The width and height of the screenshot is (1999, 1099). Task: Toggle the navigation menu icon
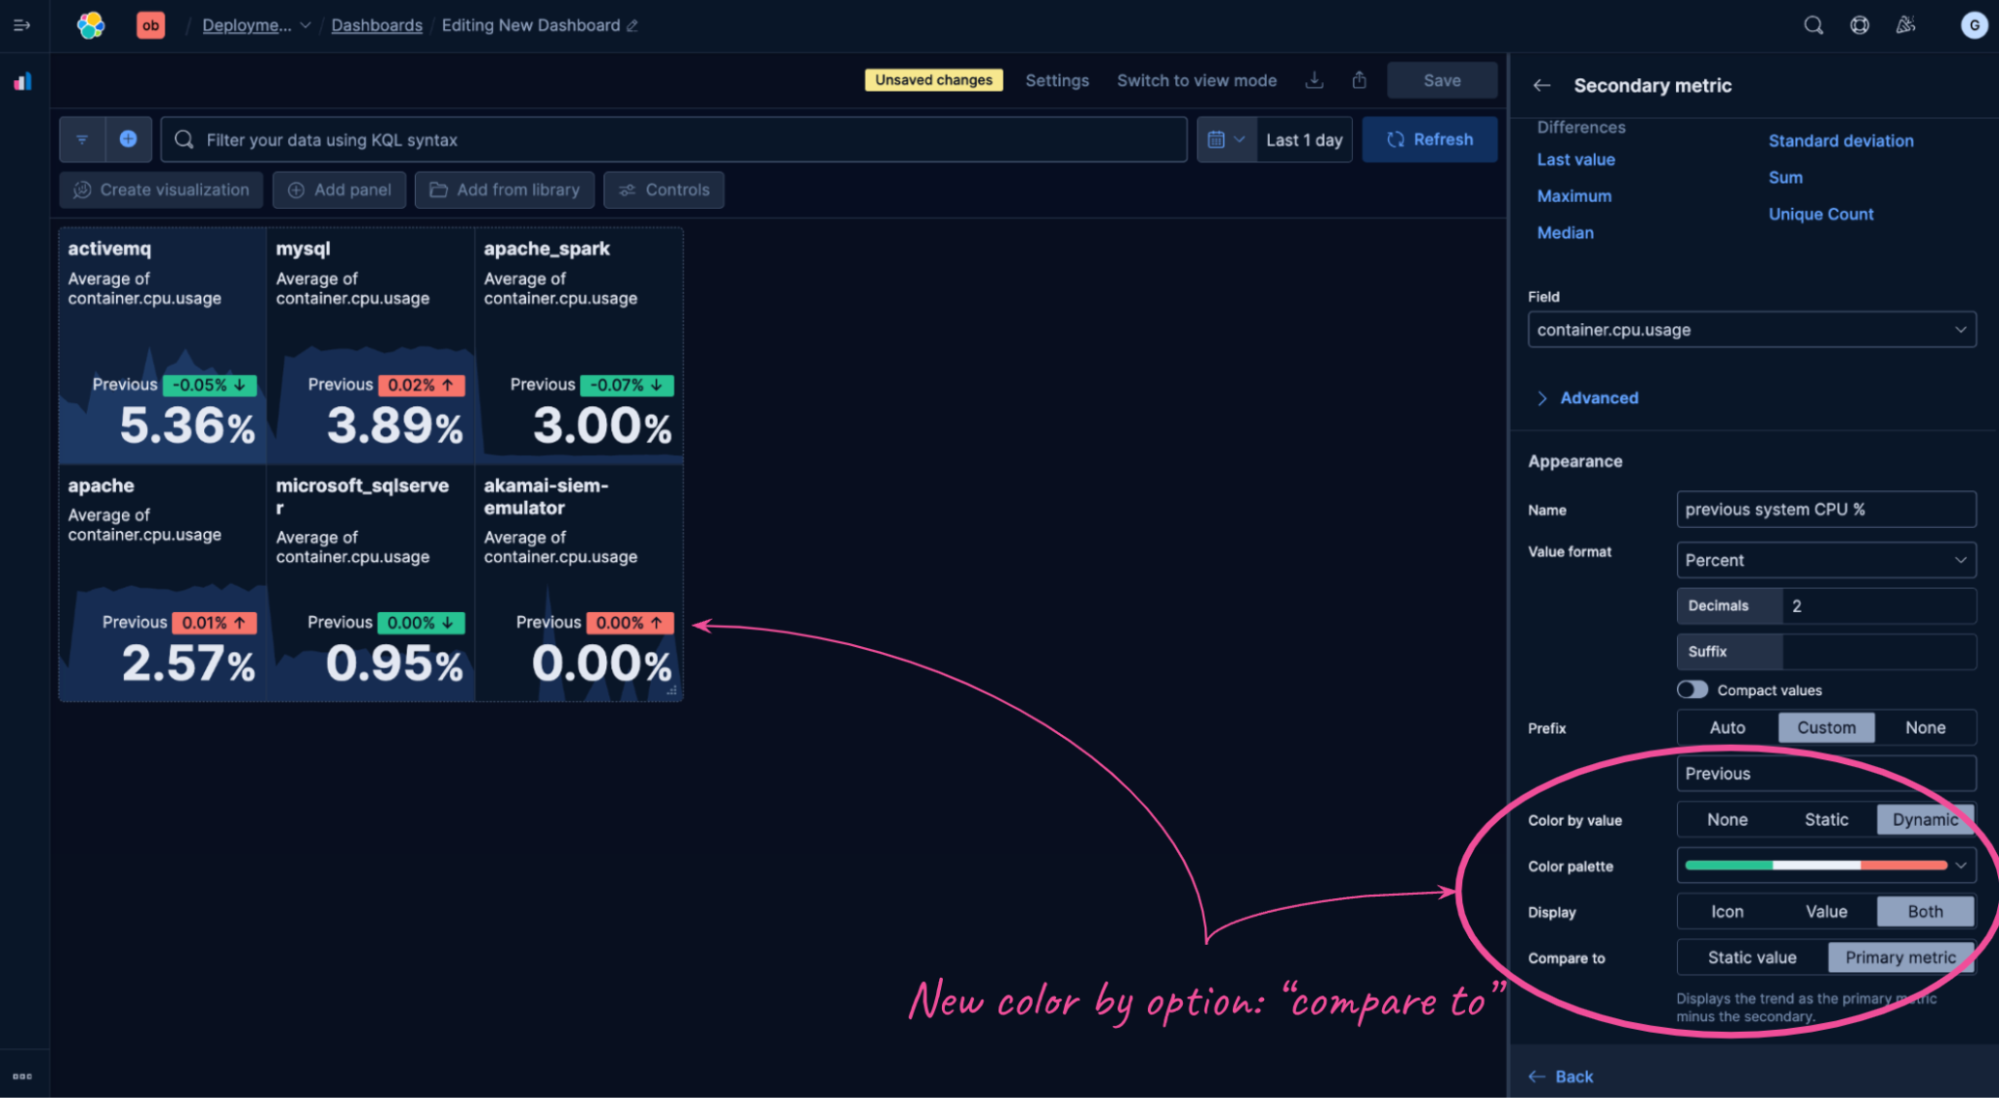(x=22, y=25)
